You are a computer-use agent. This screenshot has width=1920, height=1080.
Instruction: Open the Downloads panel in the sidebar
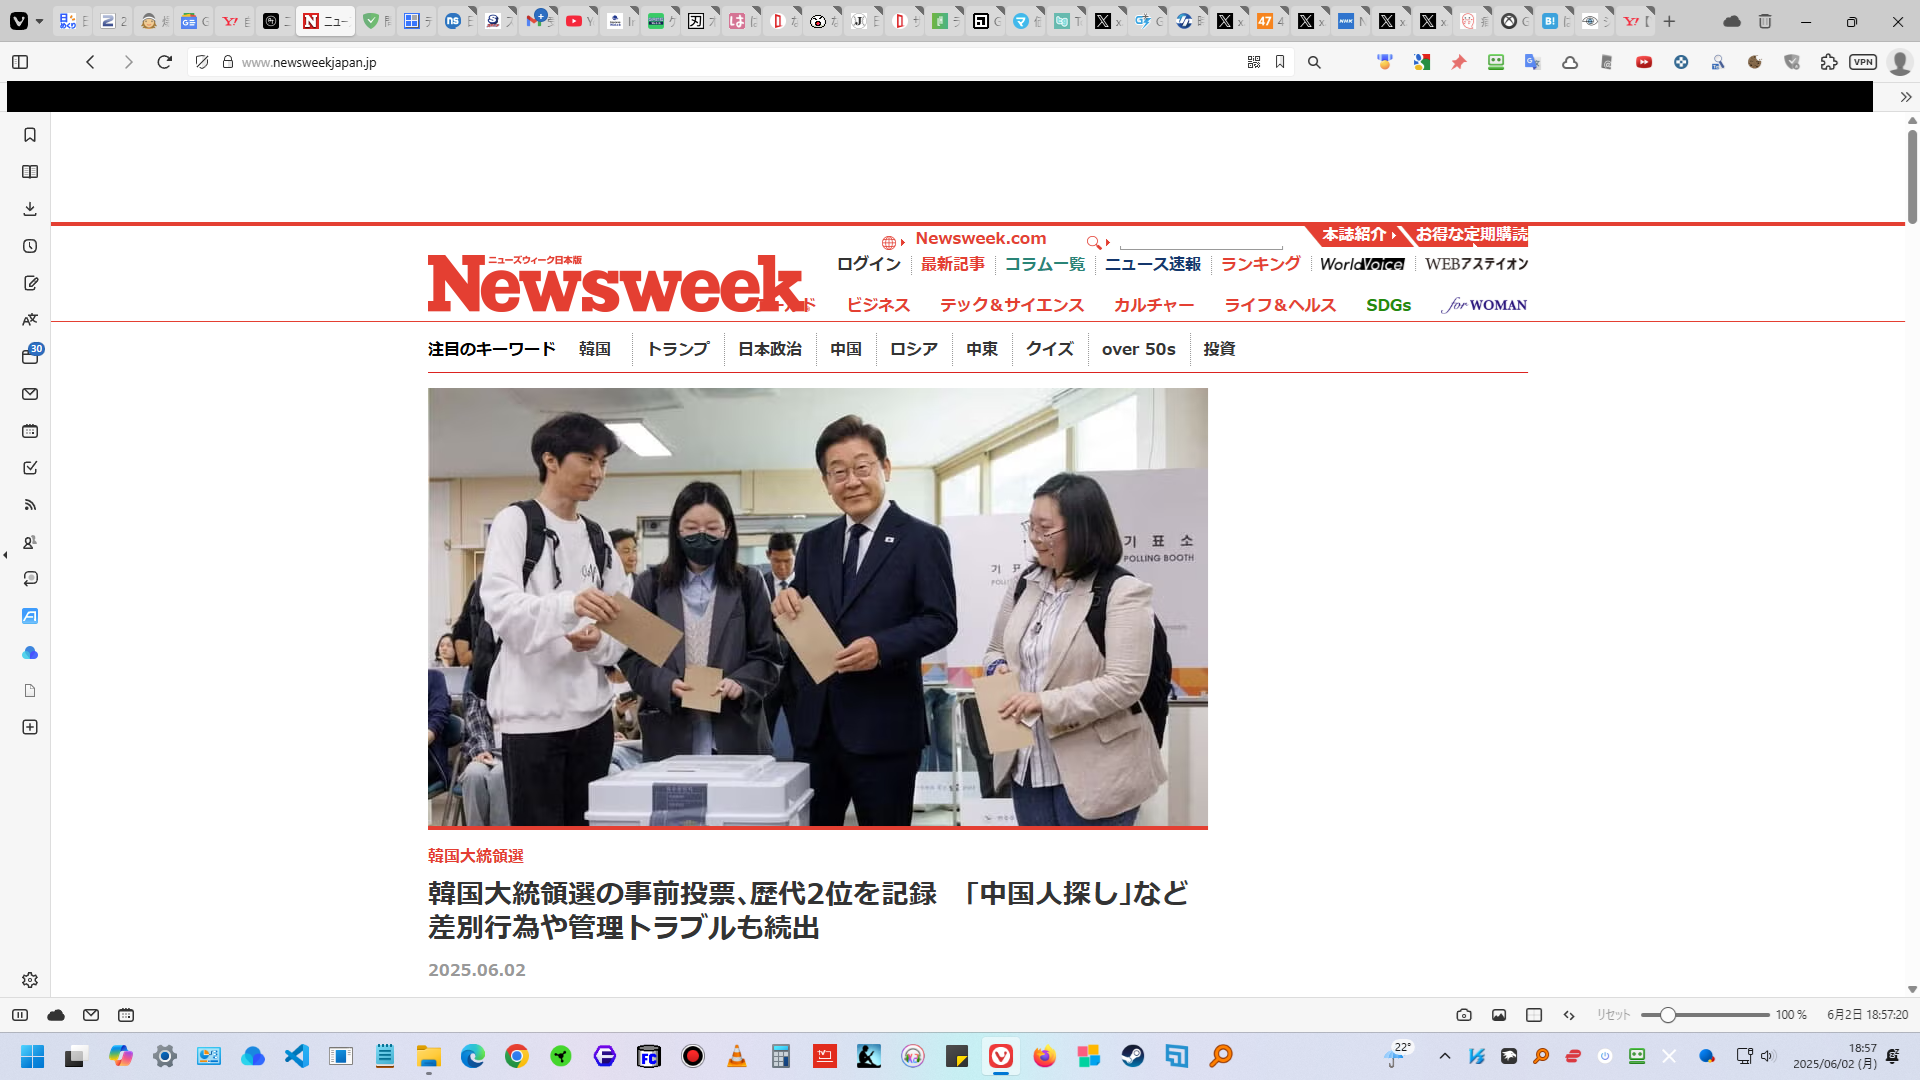coord(30,208)
